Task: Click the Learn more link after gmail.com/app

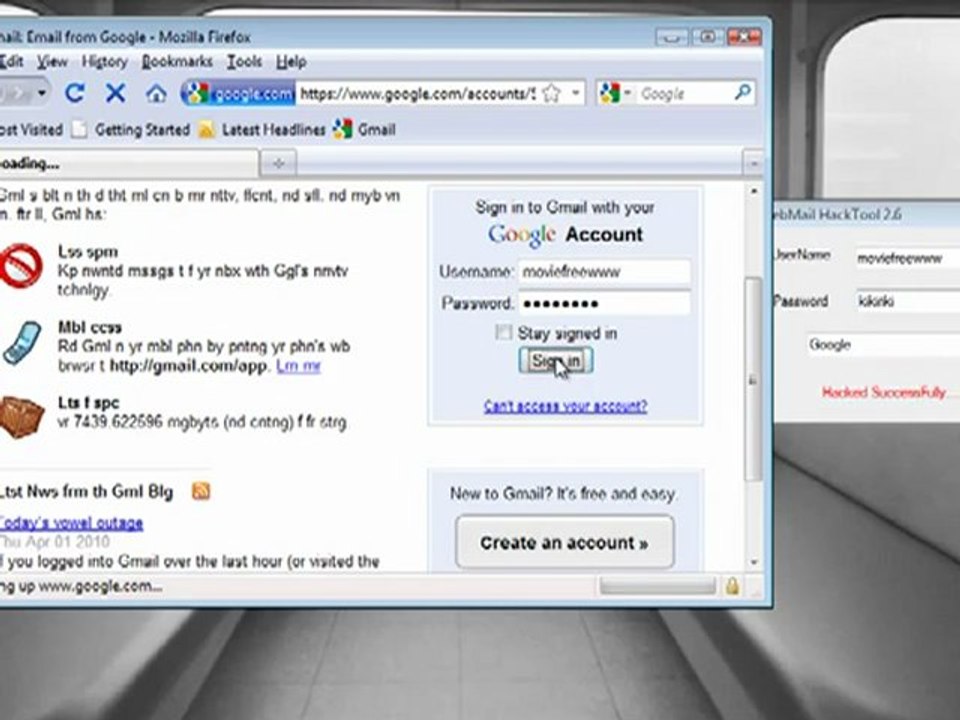Action: pyautogui.click(x=298, y=366)
